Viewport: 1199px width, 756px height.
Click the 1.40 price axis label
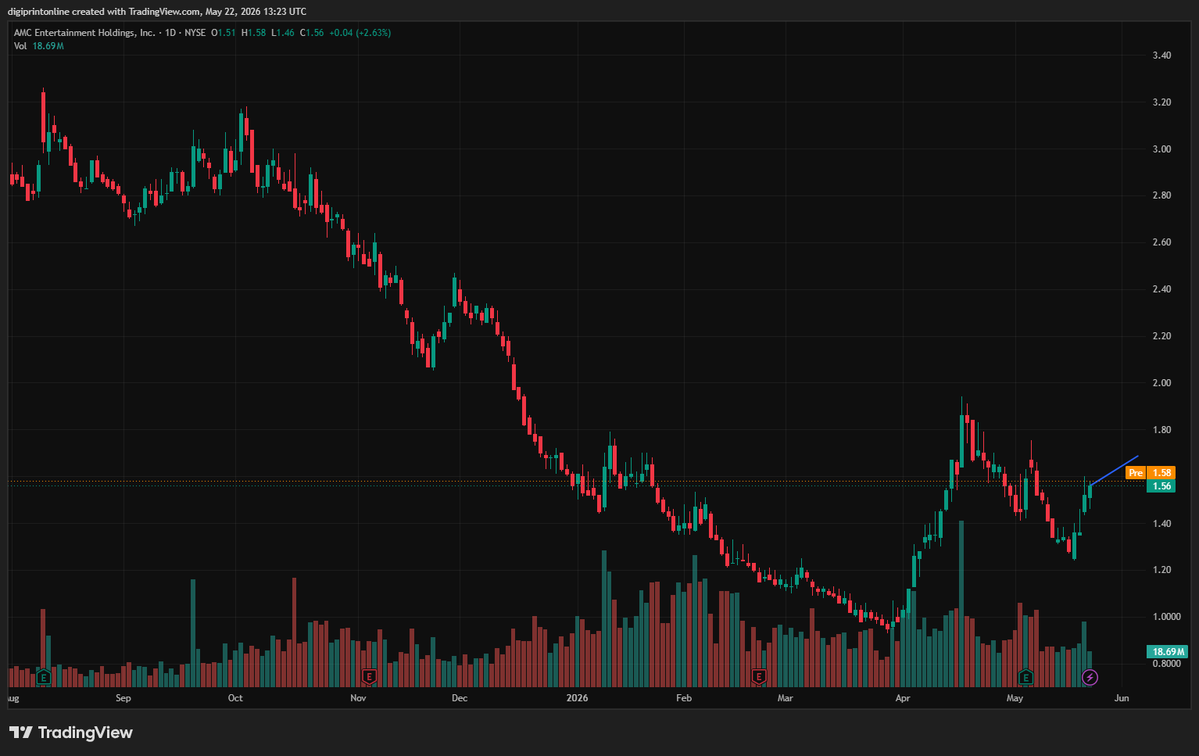click(x=1162, y=524)
